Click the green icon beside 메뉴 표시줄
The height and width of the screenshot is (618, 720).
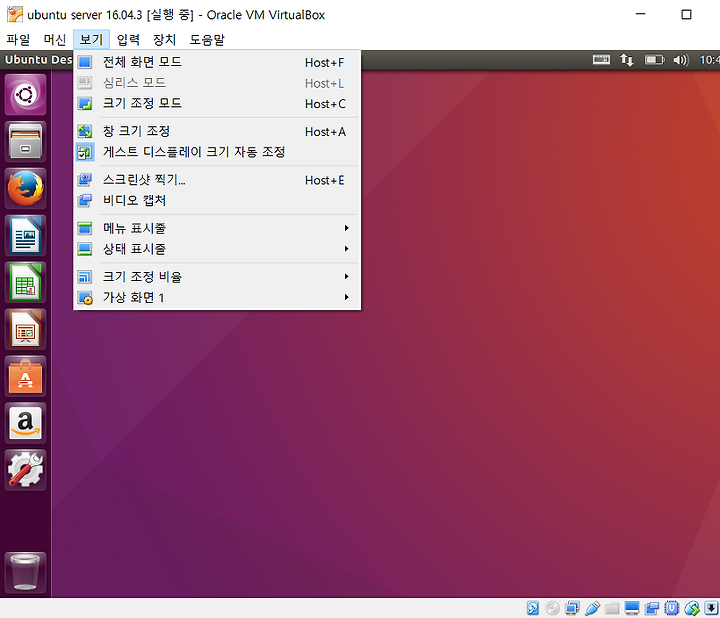[85, 228]
